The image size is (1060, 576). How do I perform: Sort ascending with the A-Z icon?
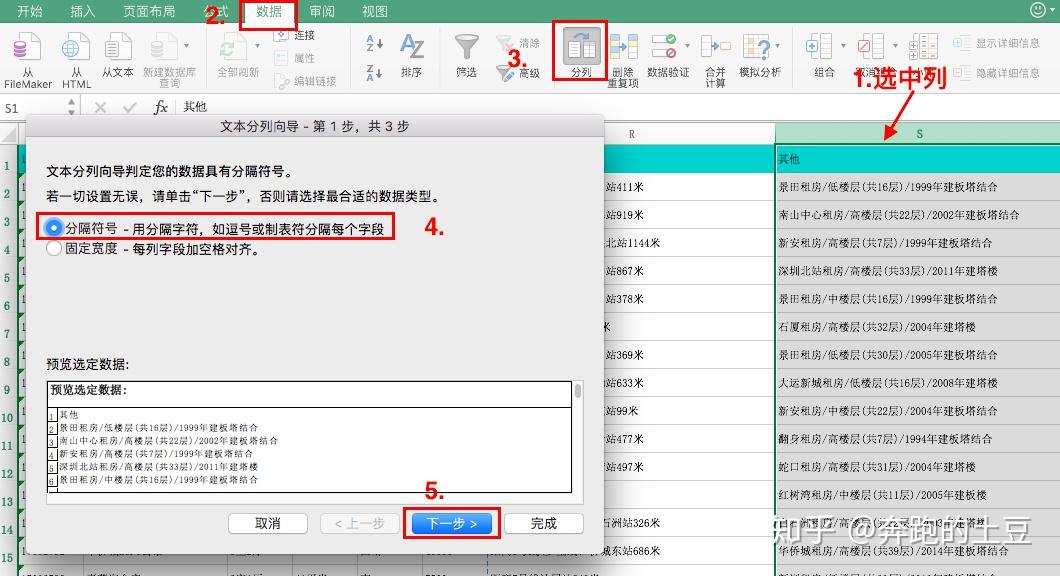[375, 43]
